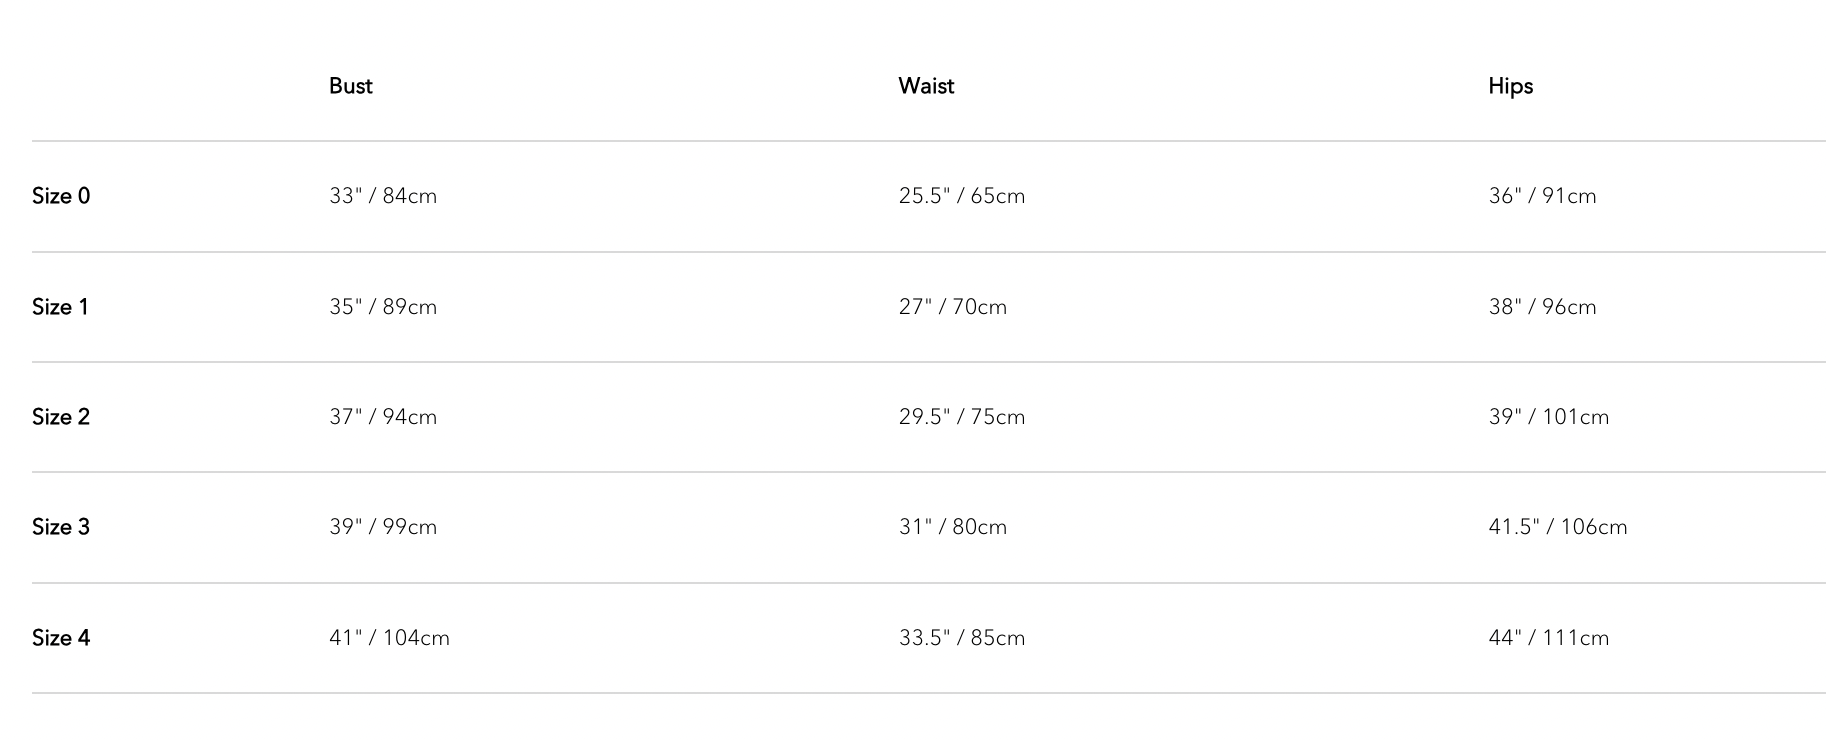Select the Size 0 row label
This screenshot has height=740, width=1826.
pos(61,196)
